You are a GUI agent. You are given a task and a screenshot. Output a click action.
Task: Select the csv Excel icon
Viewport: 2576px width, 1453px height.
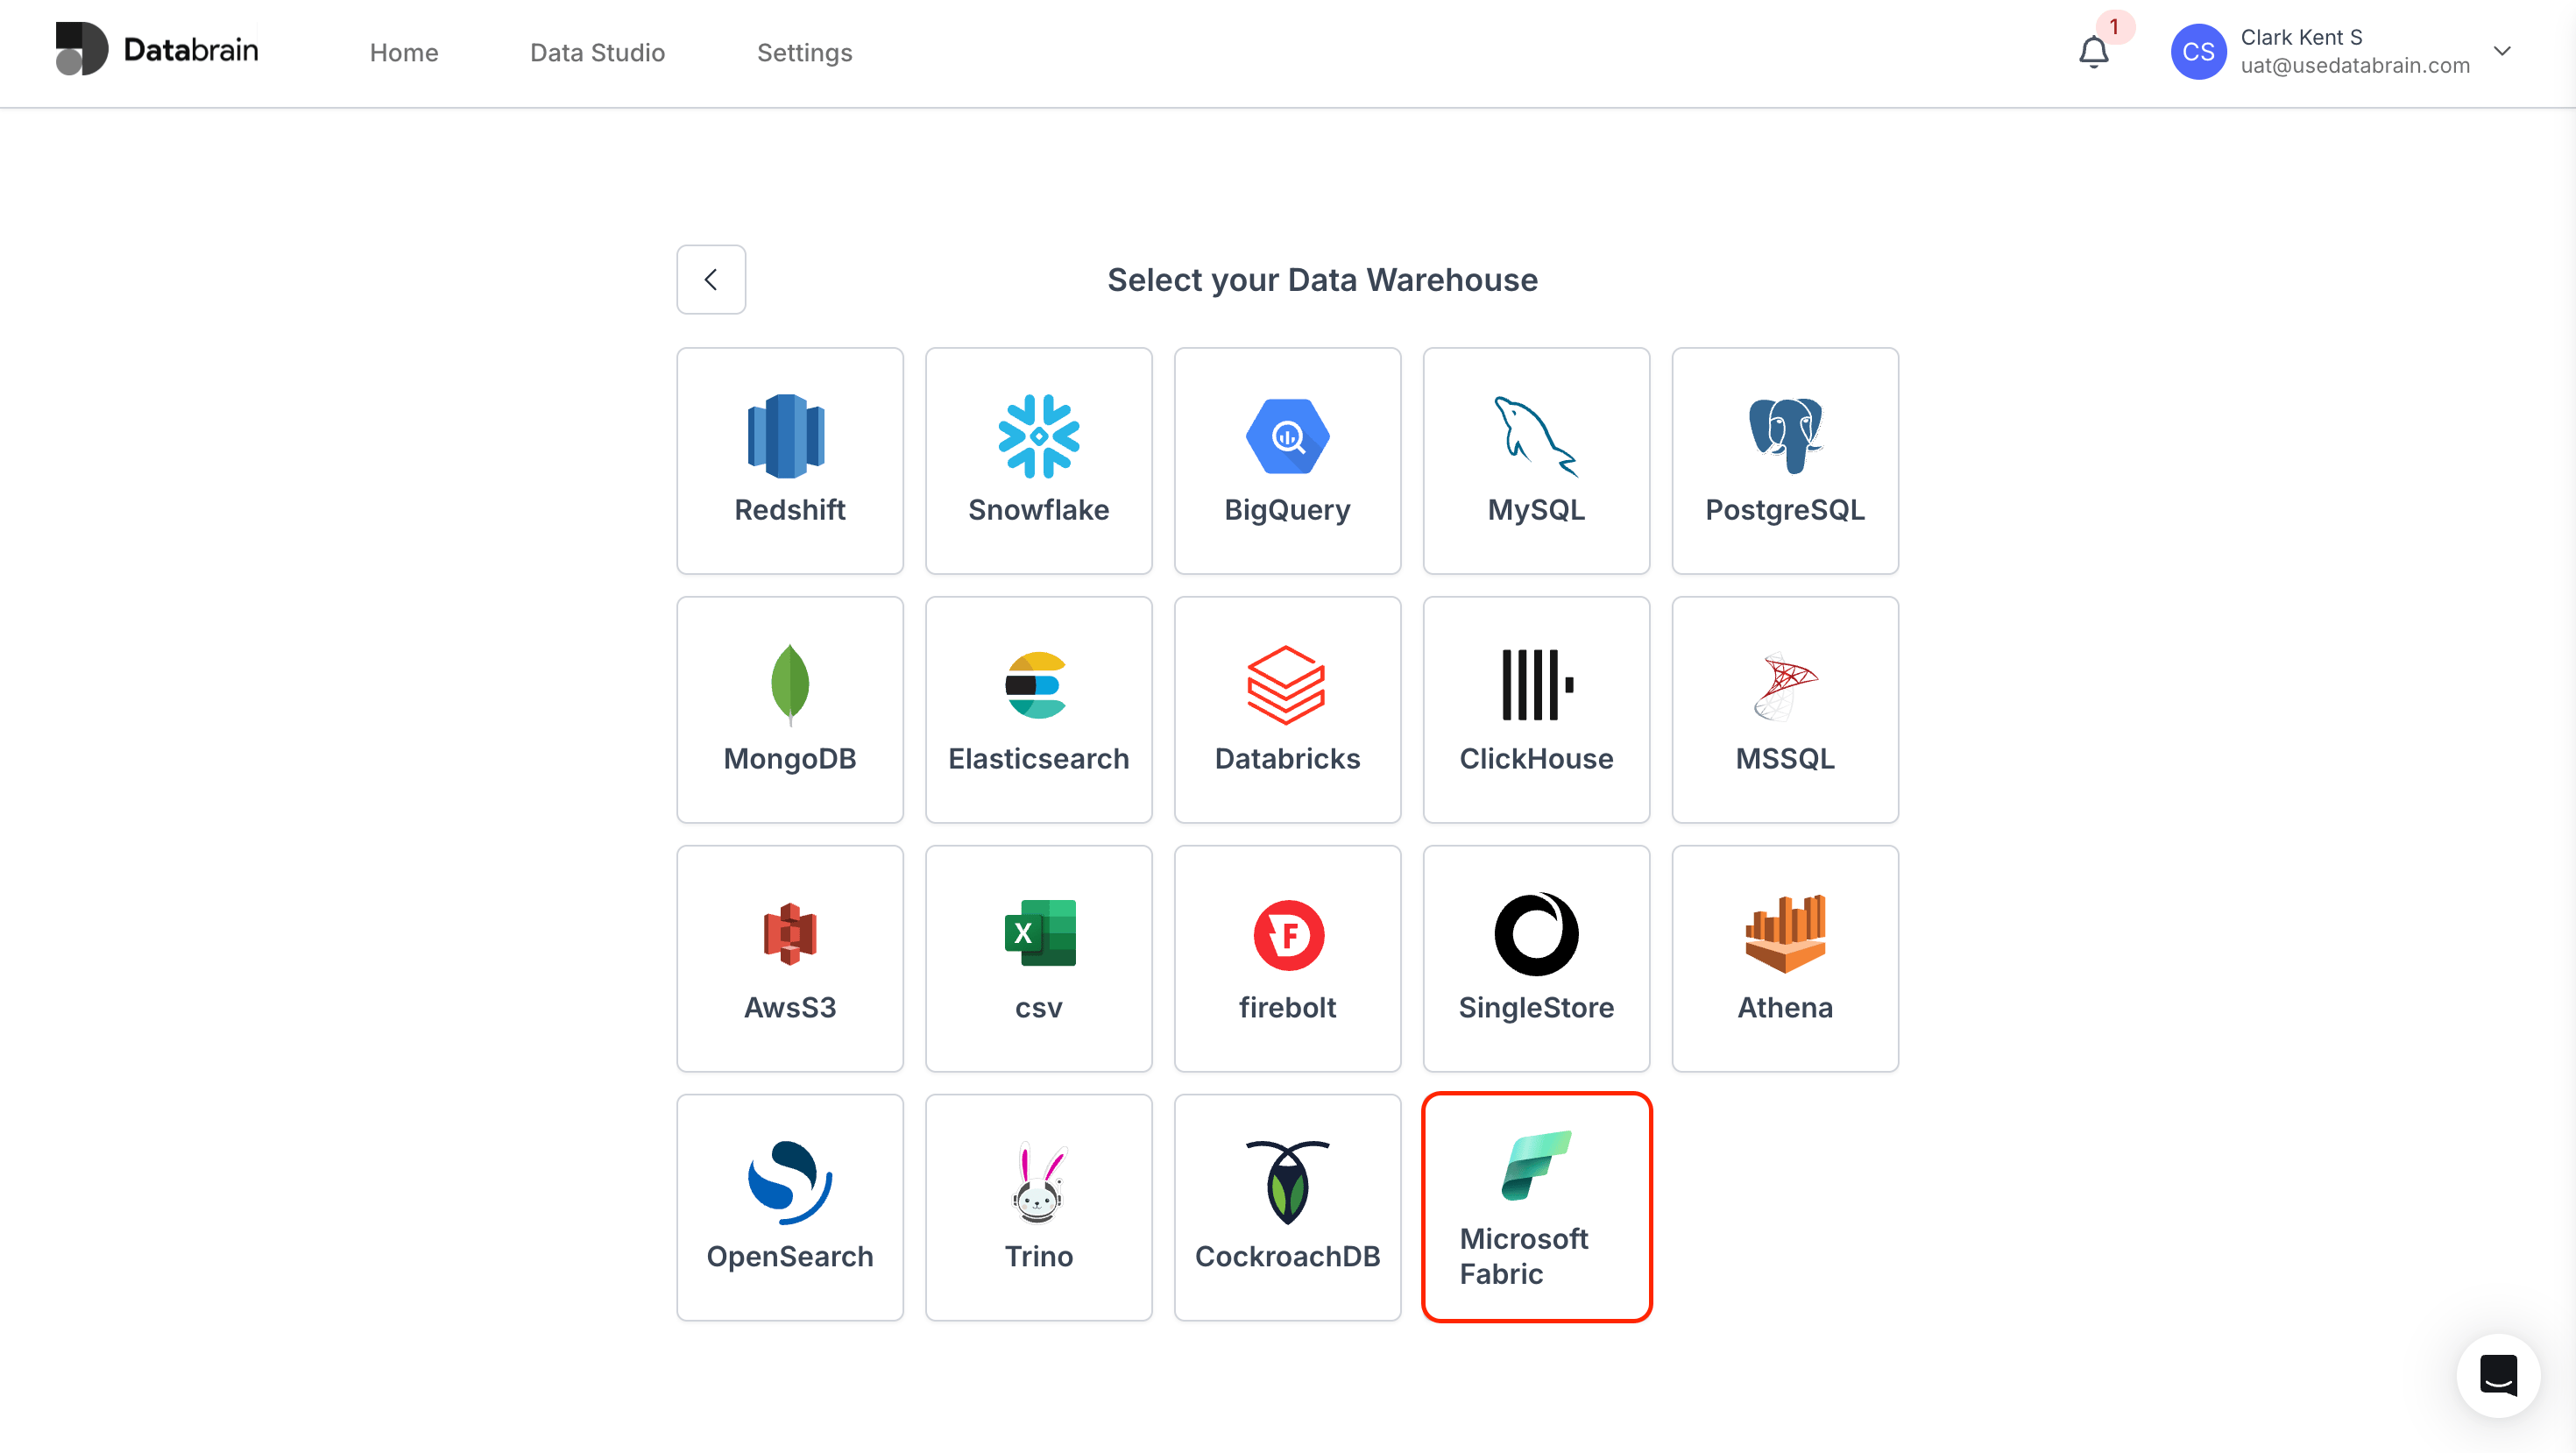[1040, 933]
